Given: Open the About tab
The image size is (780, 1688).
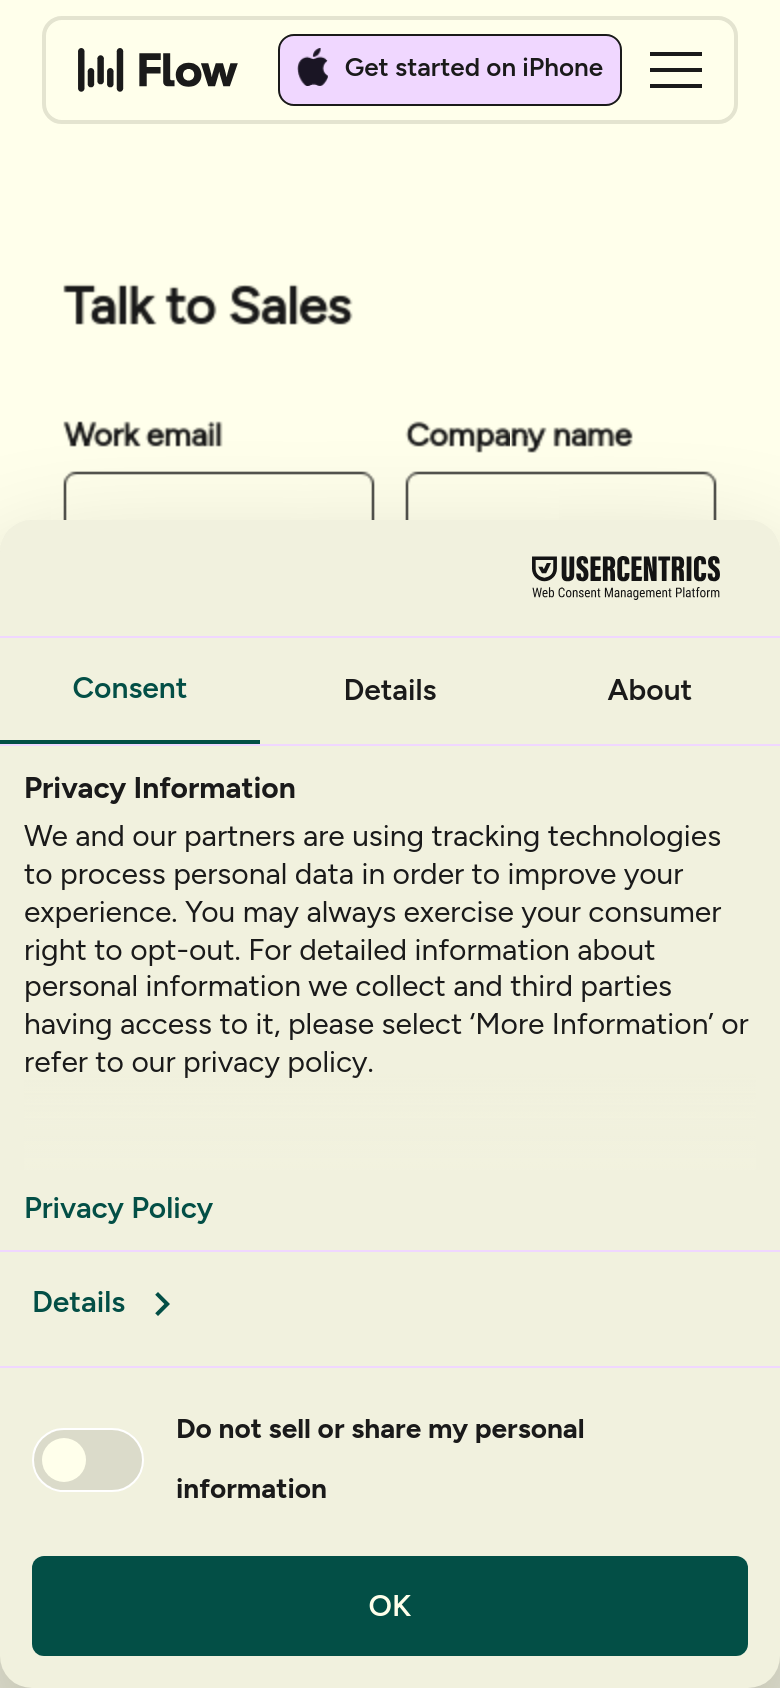Looking at the screenshot, I should [650, 690].
